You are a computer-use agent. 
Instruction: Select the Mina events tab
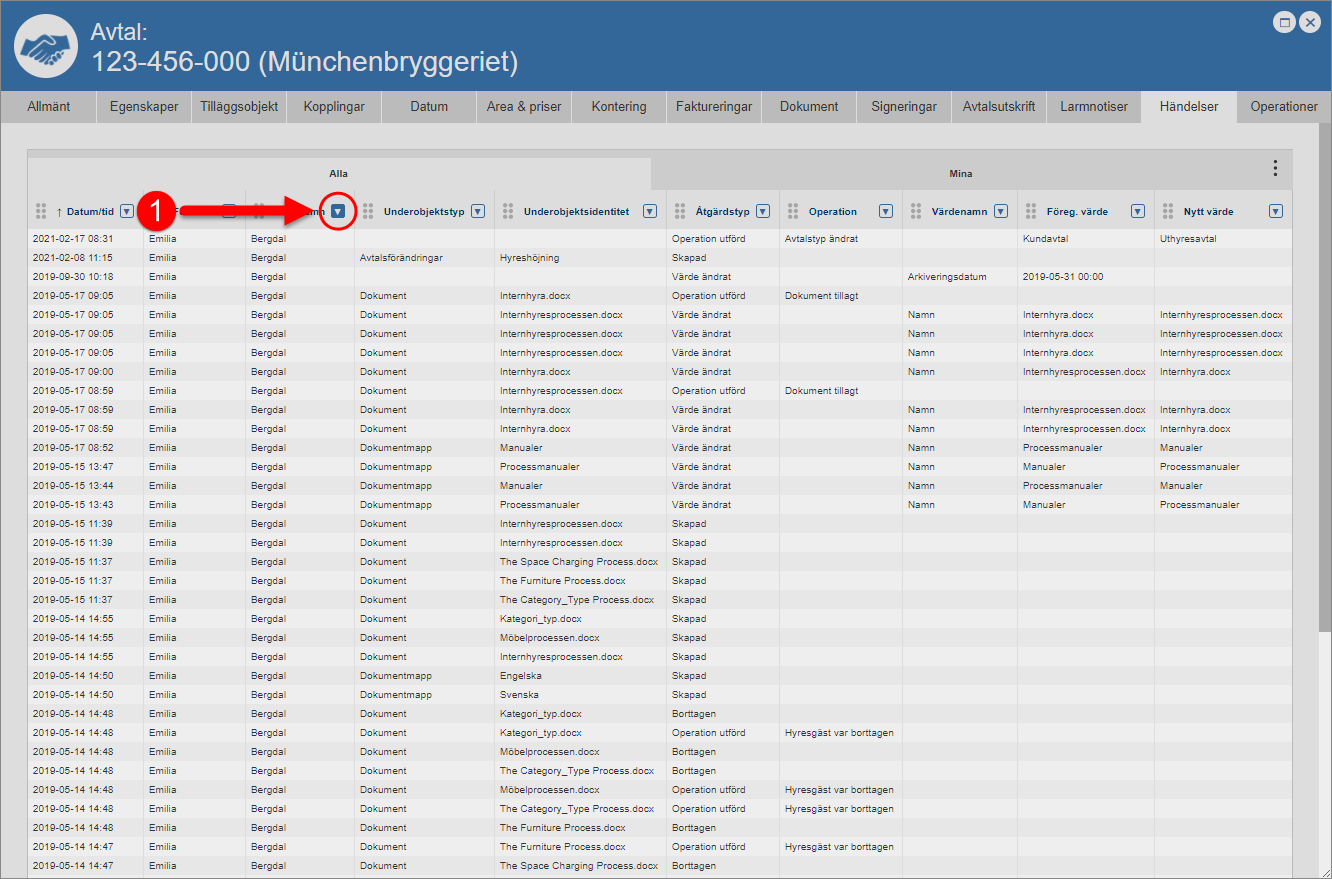point(960,174)
